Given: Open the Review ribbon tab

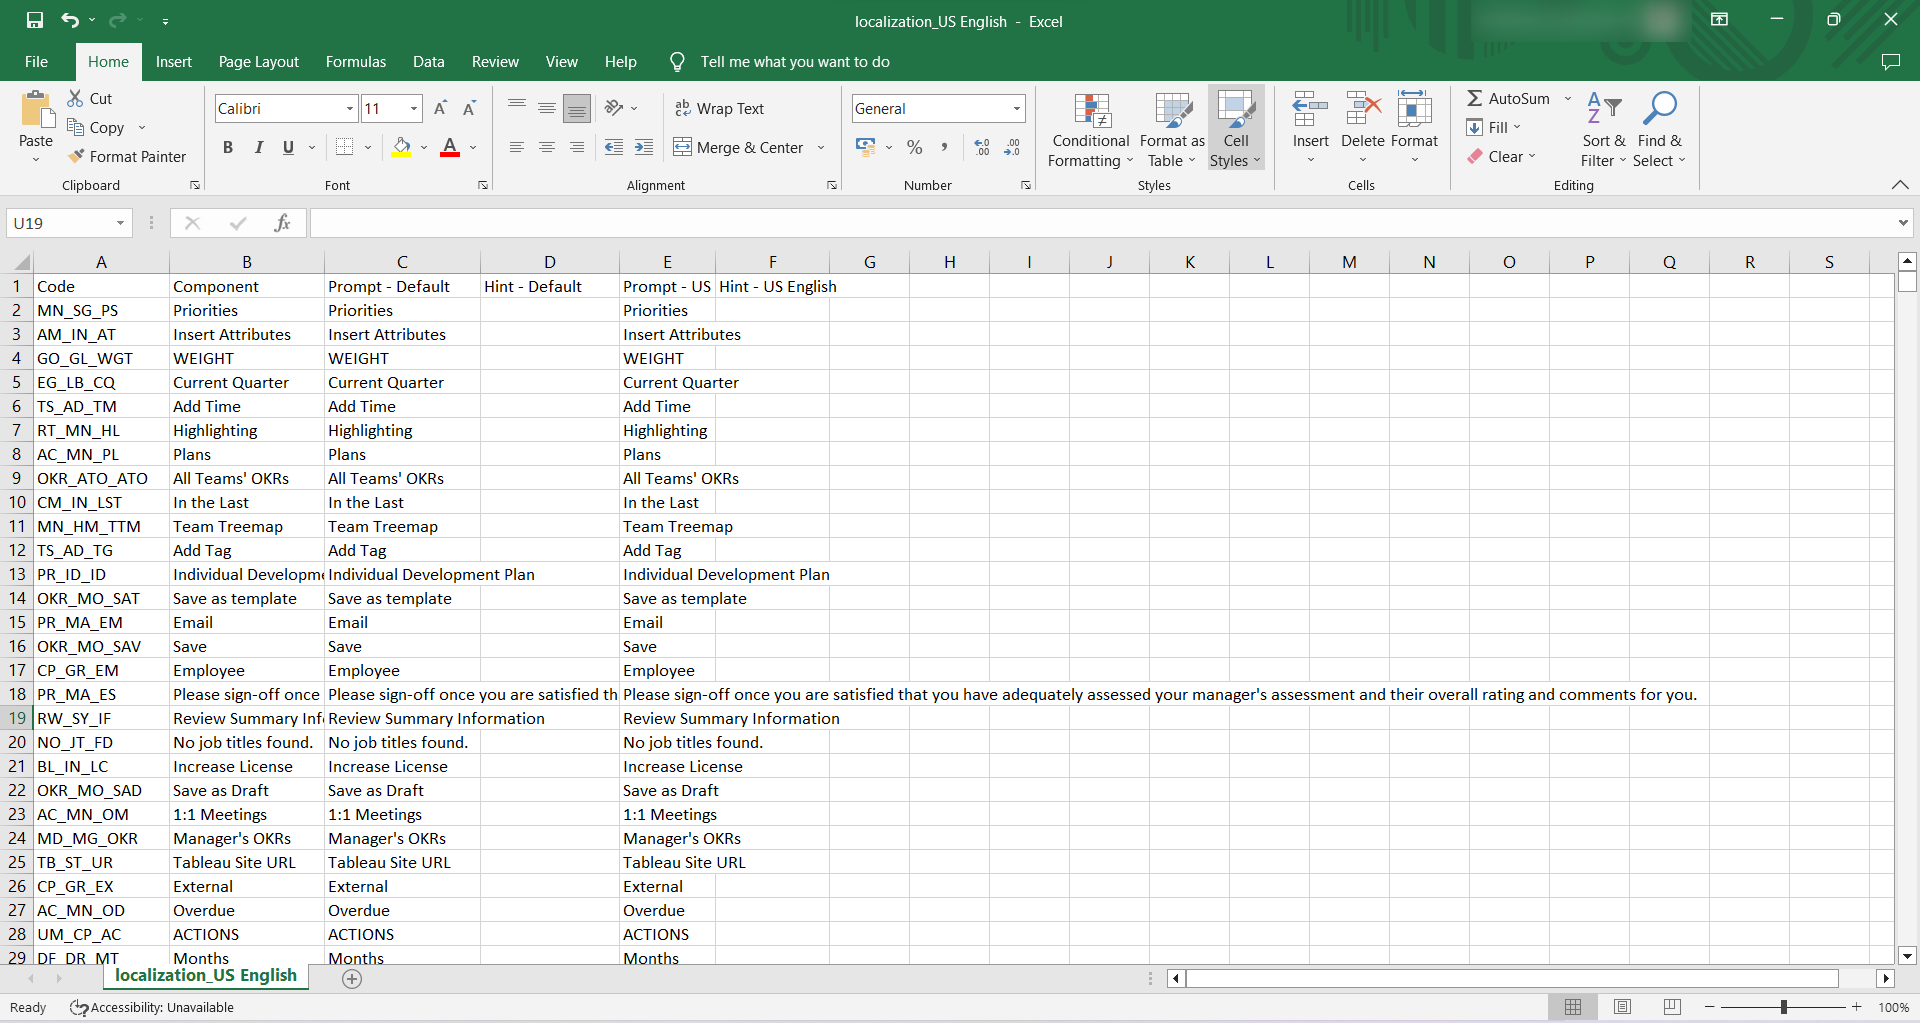Looking at the screenshot, I should (x=494, y=61).
